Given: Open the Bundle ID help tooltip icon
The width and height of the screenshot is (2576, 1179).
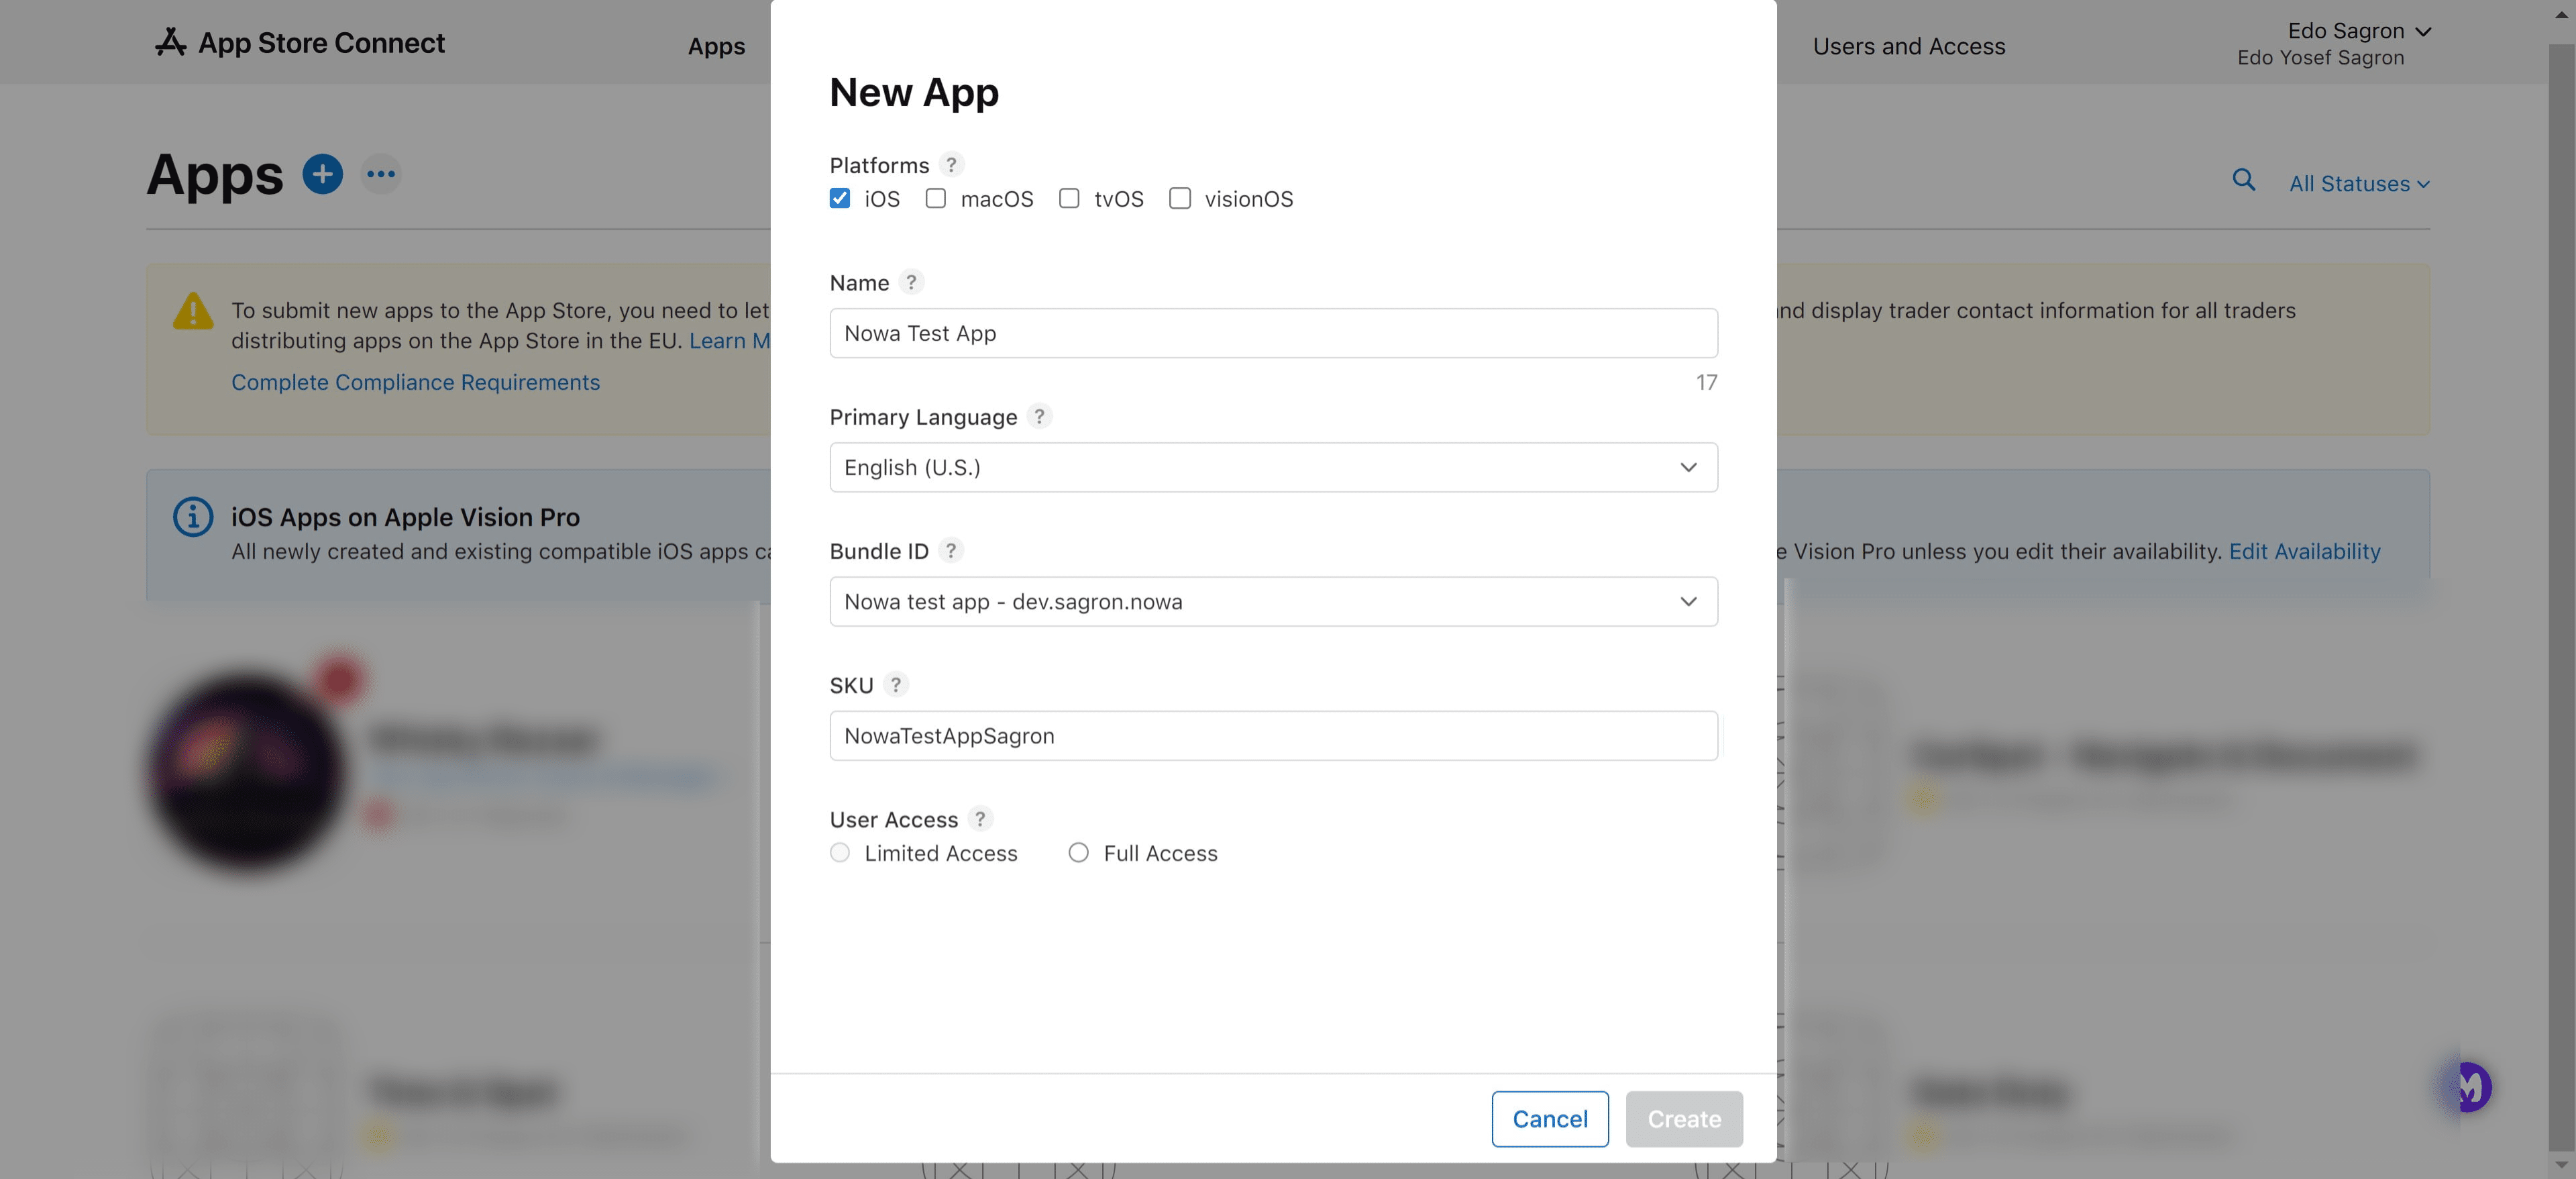Looking at the screenshot, I should (x=951, y=550).
